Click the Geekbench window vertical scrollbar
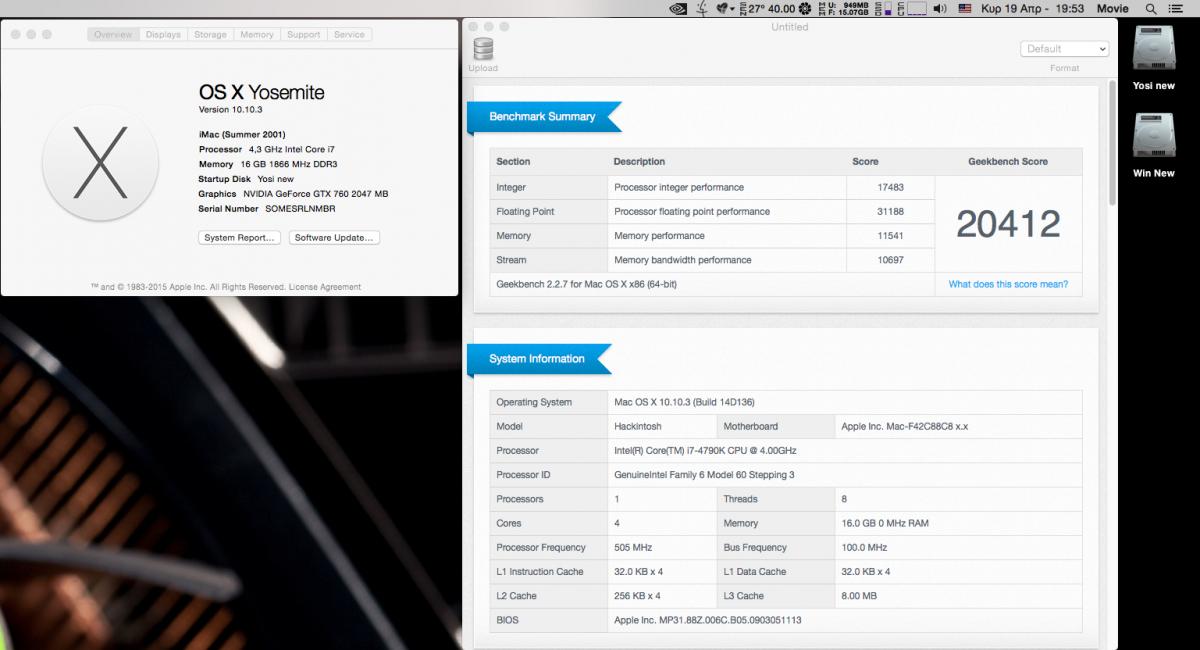 tap(1111, 145)
